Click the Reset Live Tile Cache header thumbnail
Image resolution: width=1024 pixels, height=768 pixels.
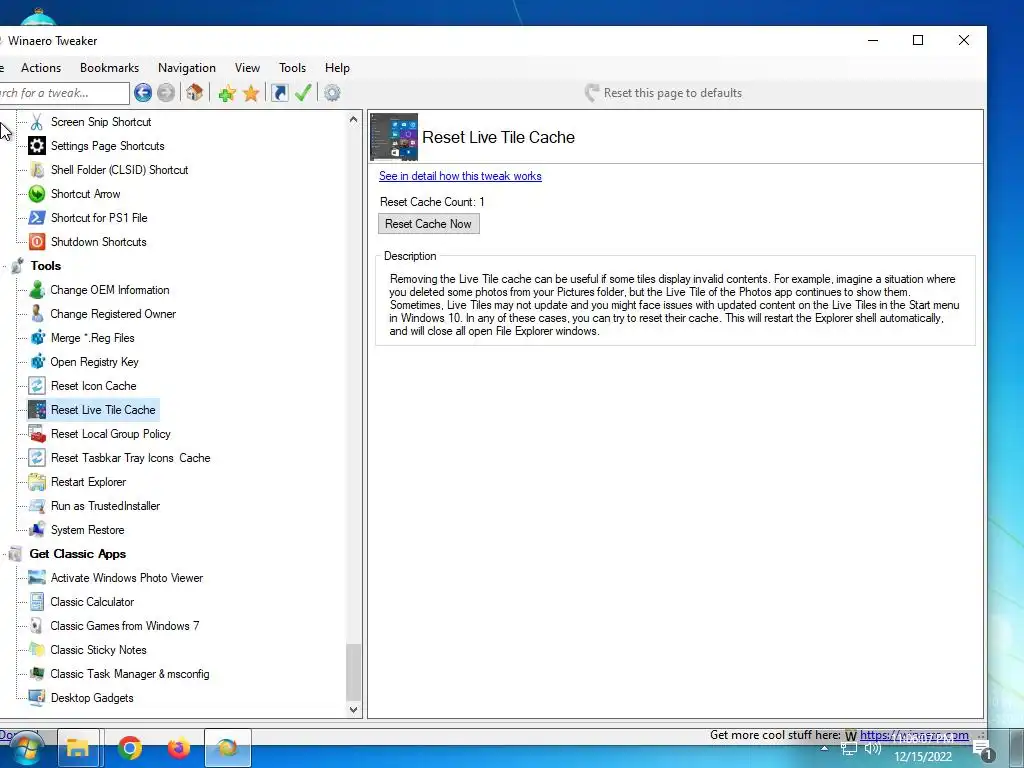point(394,137)
